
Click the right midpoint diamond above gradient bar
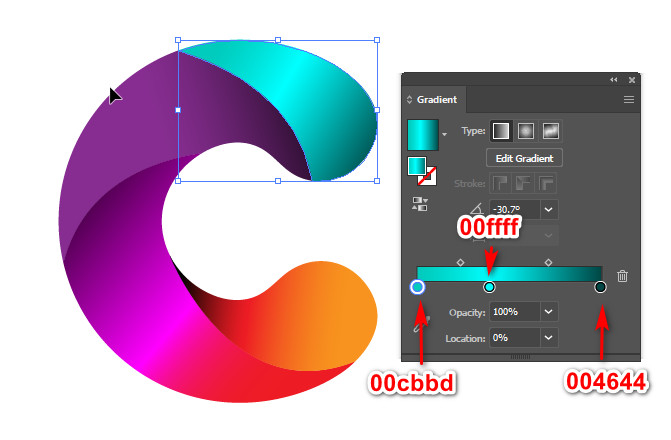pyautogui.click(x=548, y=262)
